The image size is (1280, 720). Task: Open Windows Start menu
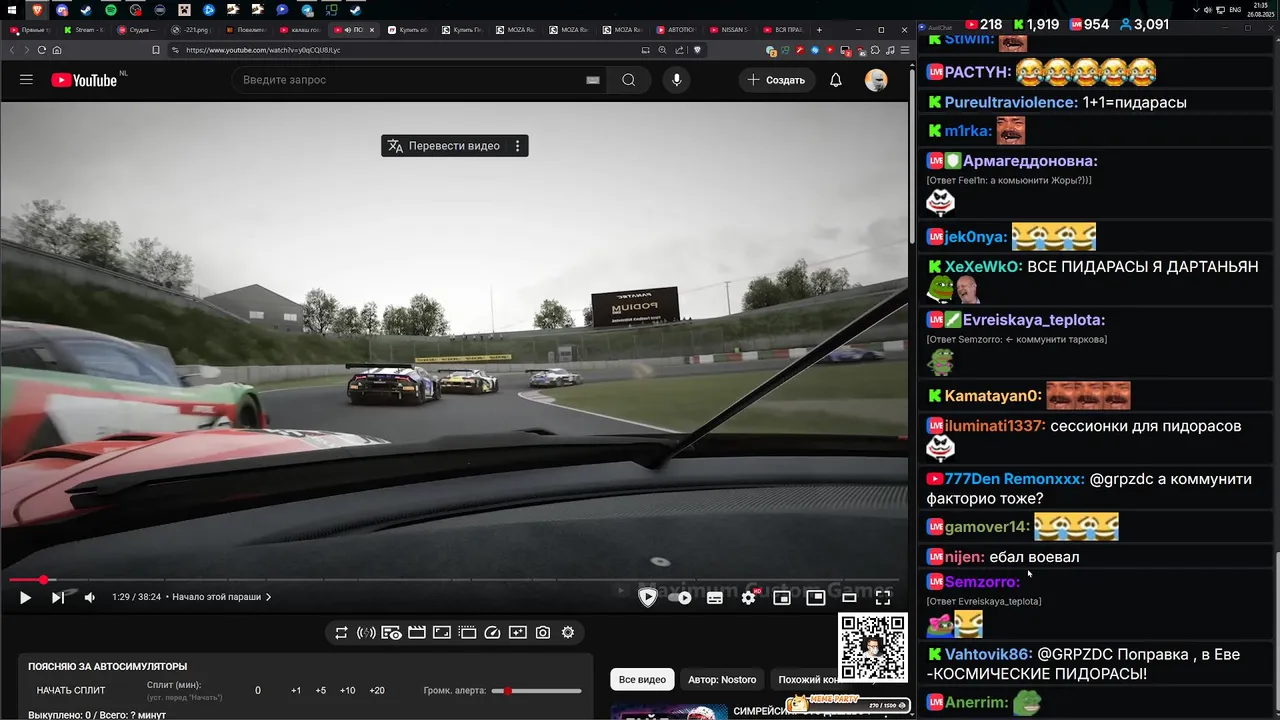(14, 10)
